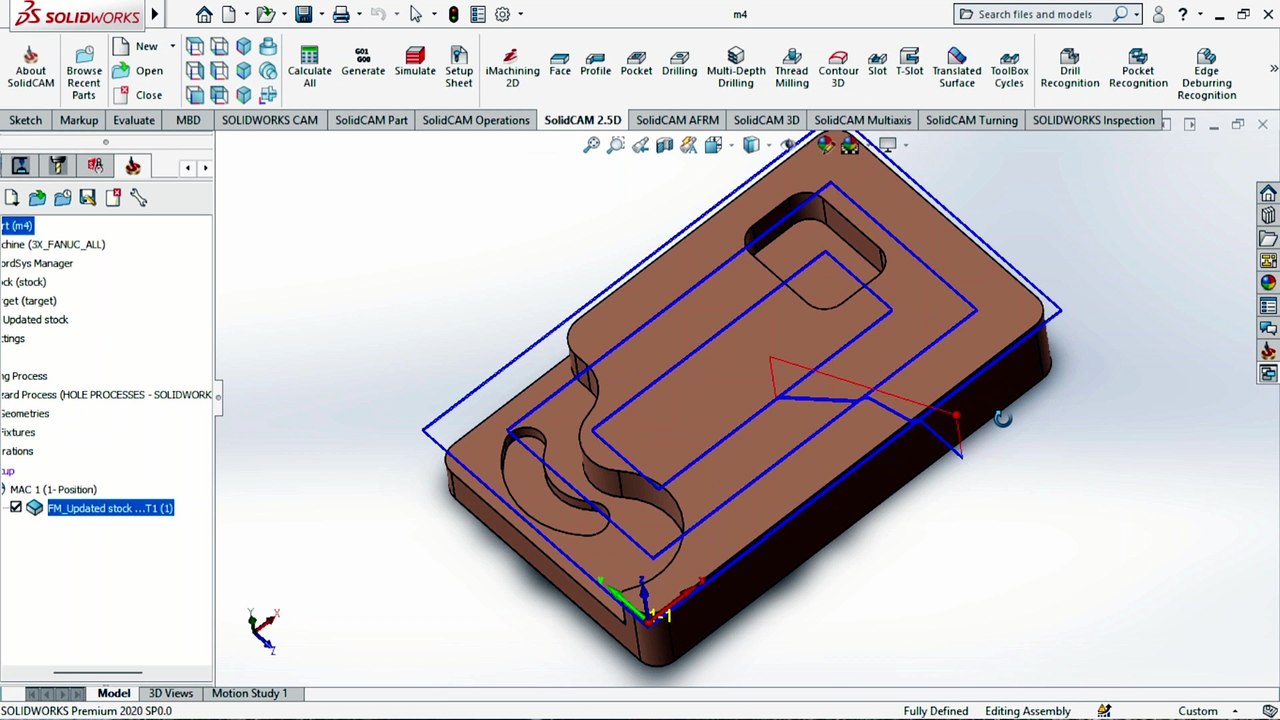This screenshot has height=720, width=1280.
Task: Select the Face milling operation
Action: tap(560, 62)
